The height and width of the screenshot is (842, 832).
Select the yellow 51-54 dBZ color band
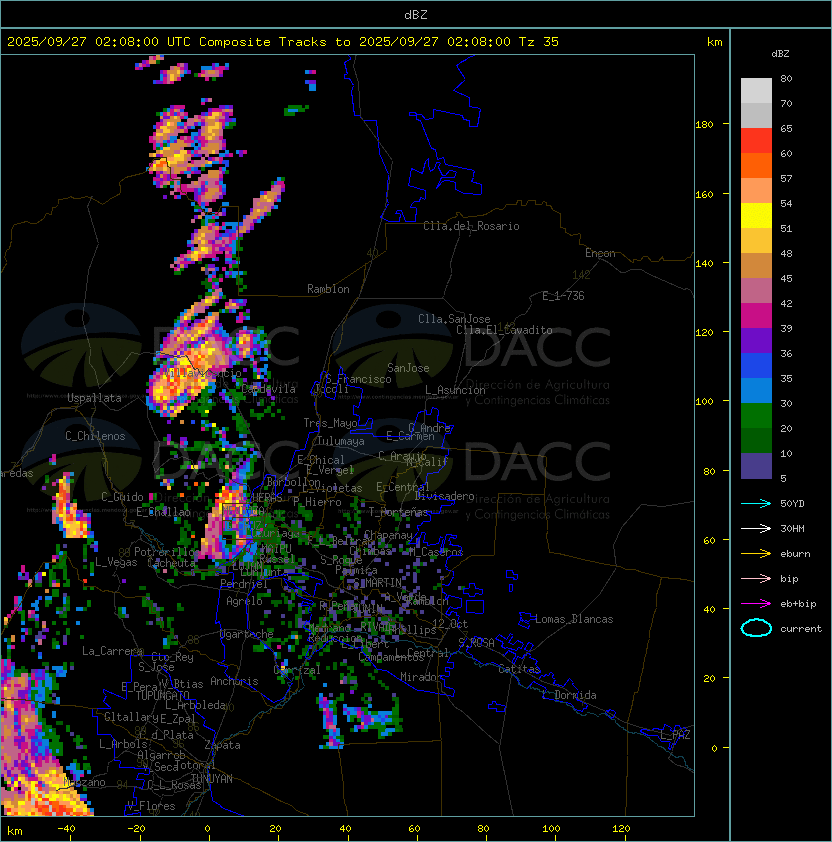[756, 216]
